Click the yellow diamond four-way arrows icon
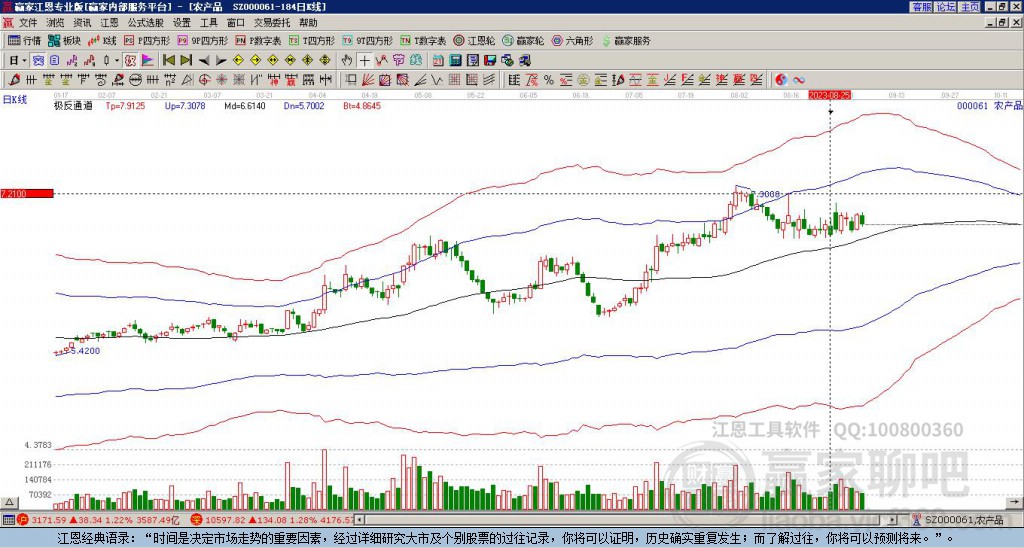 pos(325,61)
